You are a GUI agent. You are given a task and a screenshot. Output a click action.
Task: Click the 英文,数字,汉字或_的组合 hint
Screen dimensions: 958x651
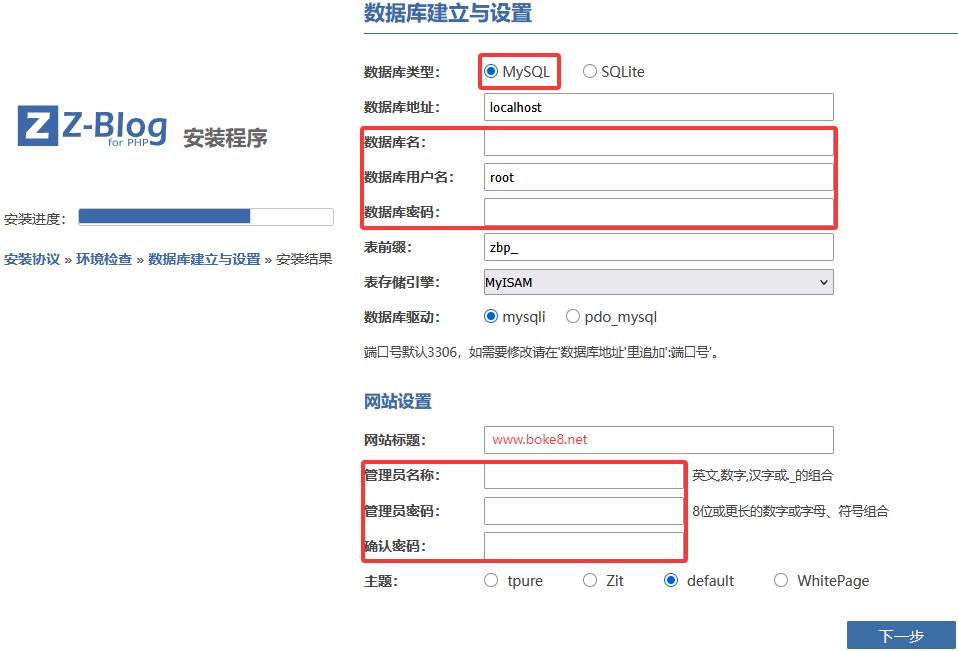[x=762, y=475]
